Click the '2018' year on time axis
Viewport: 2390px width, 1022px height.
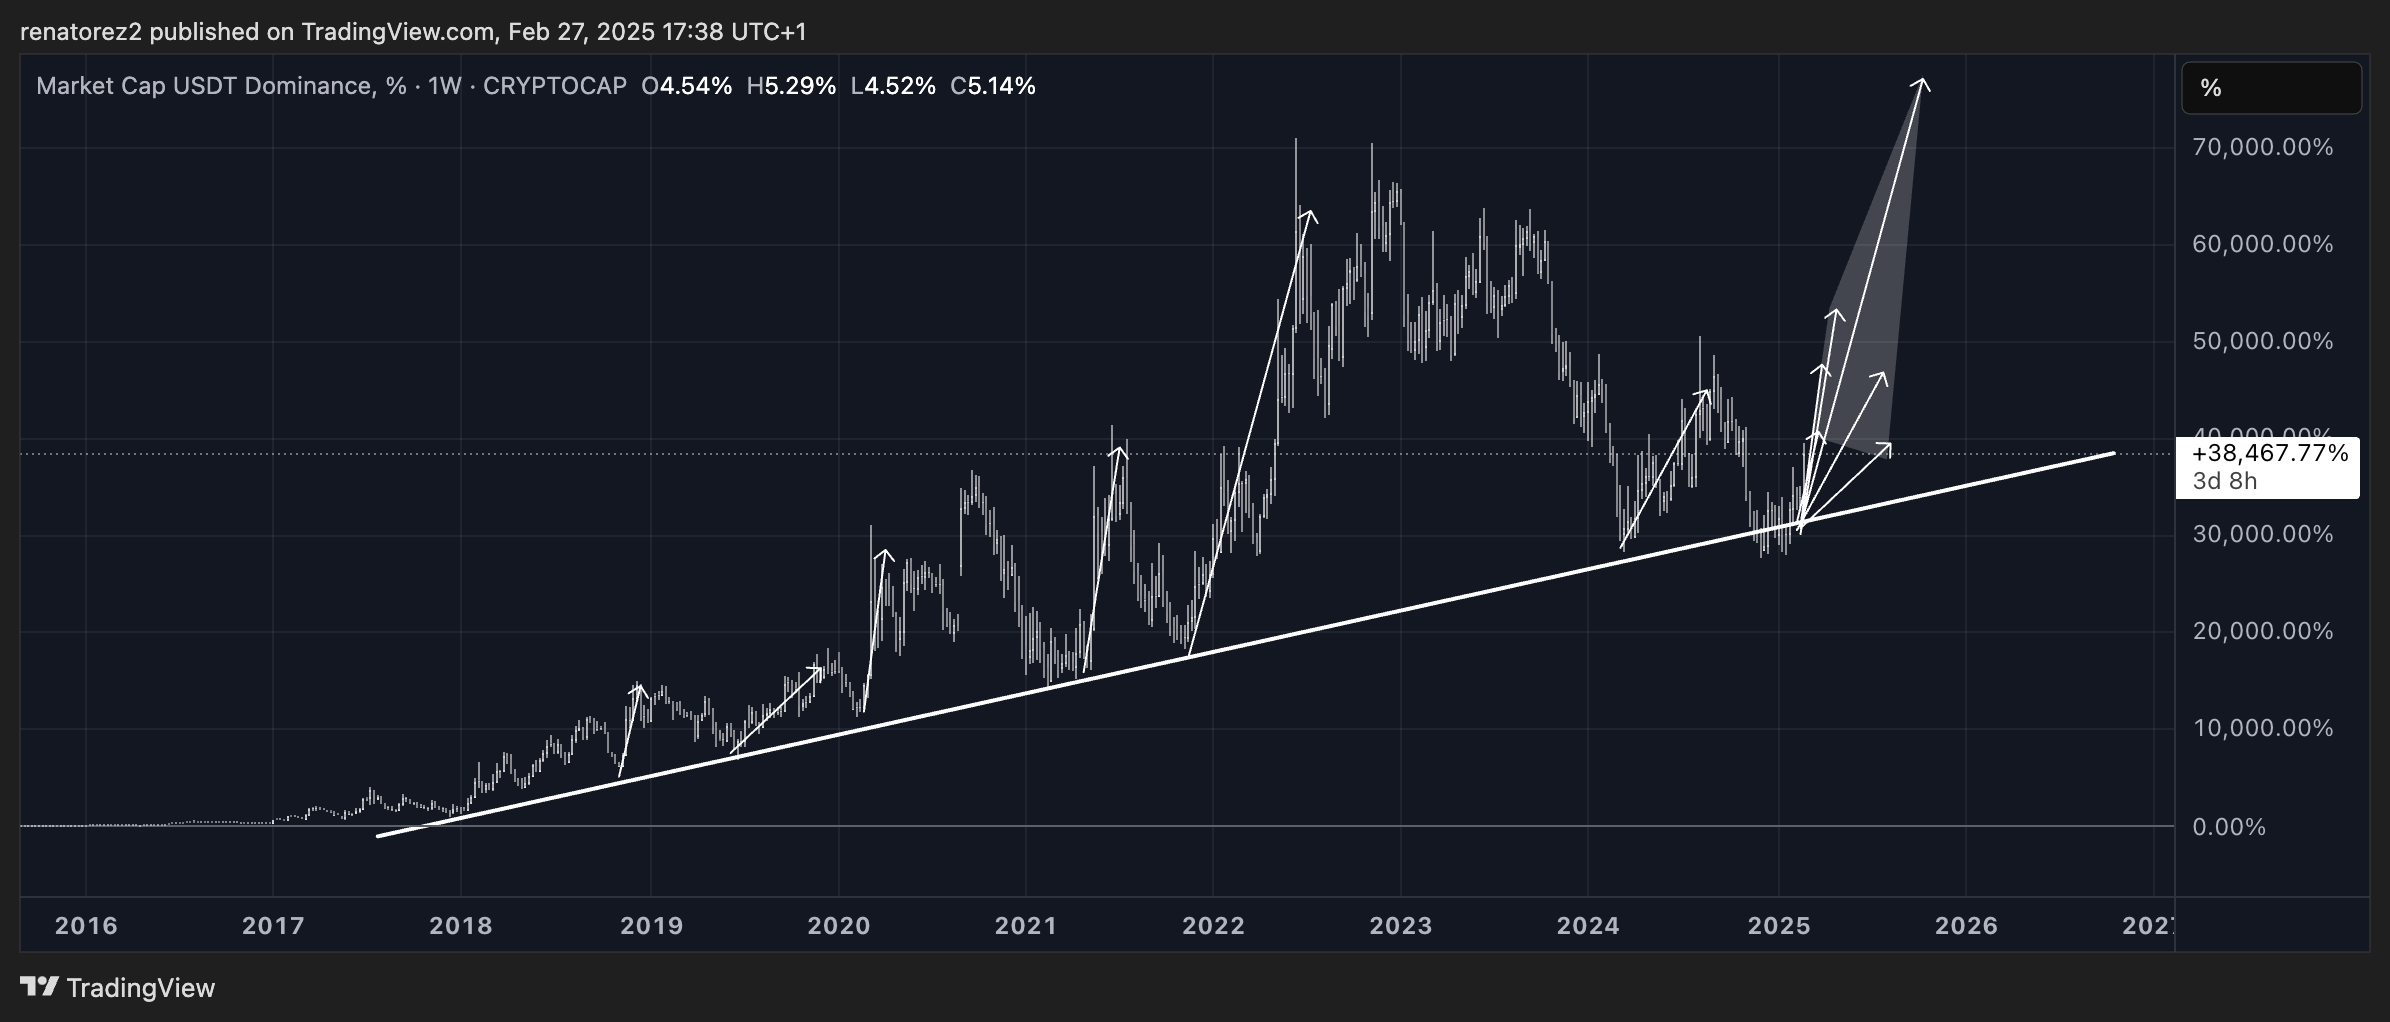pyautogui.click(x=461, y=926)
